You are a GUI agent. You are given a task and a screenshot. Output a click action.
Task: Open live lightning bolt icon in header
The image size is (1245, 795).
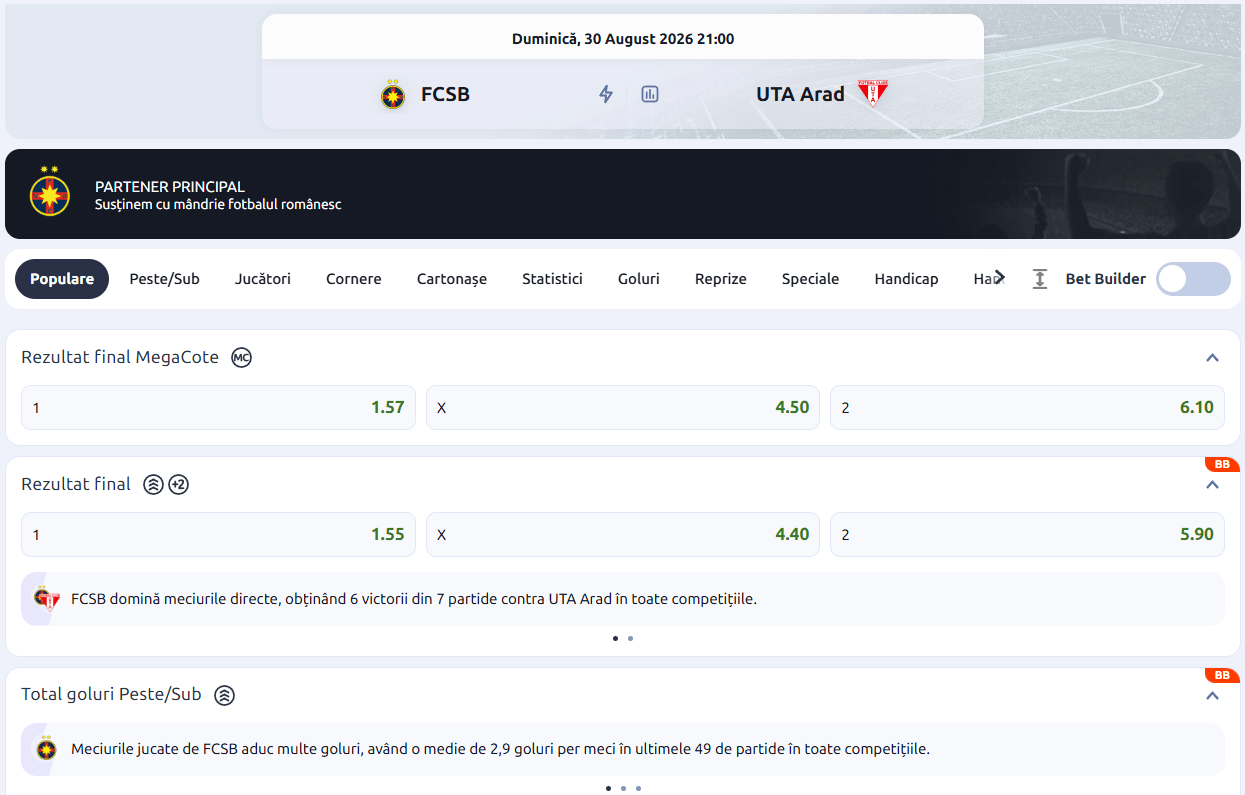pyautogui.click(x=606, y=94)
